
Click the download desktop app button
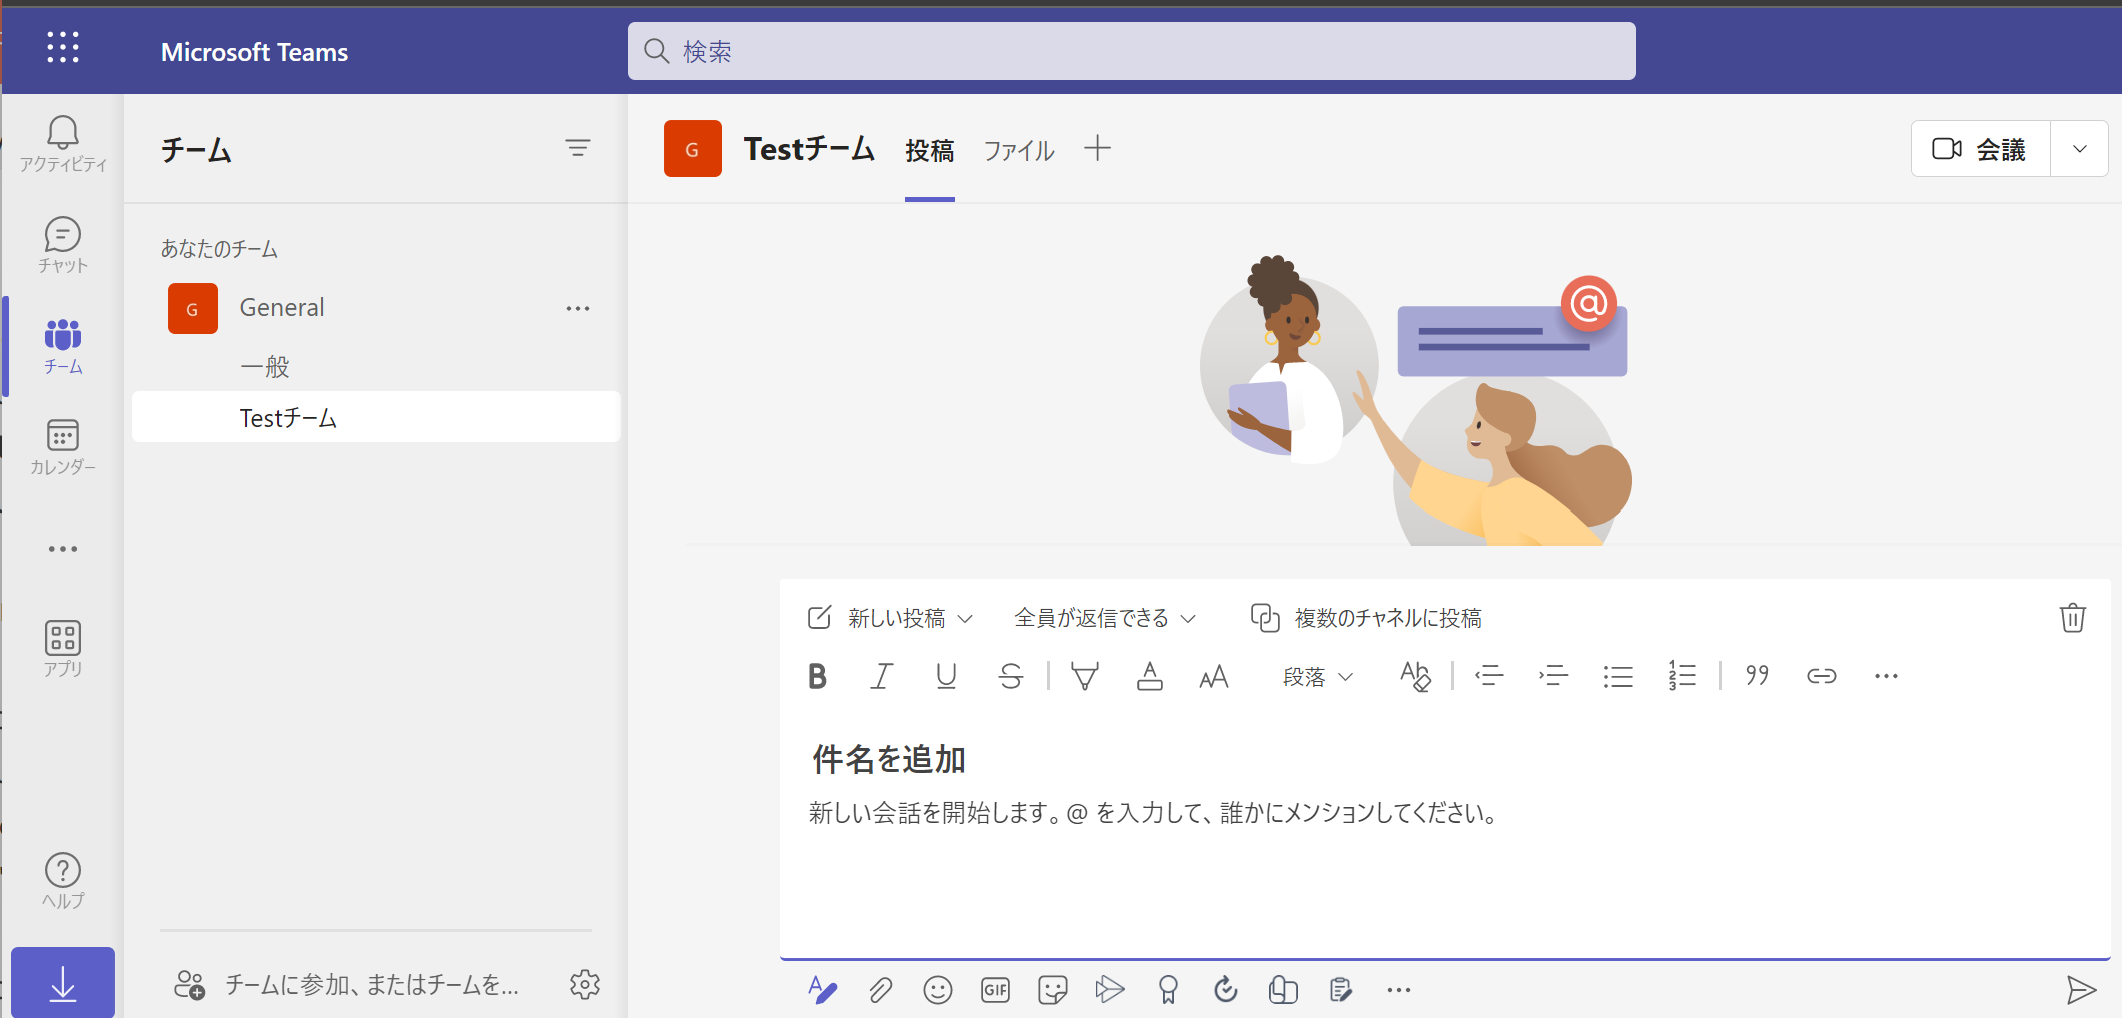[x=63, y=983]
